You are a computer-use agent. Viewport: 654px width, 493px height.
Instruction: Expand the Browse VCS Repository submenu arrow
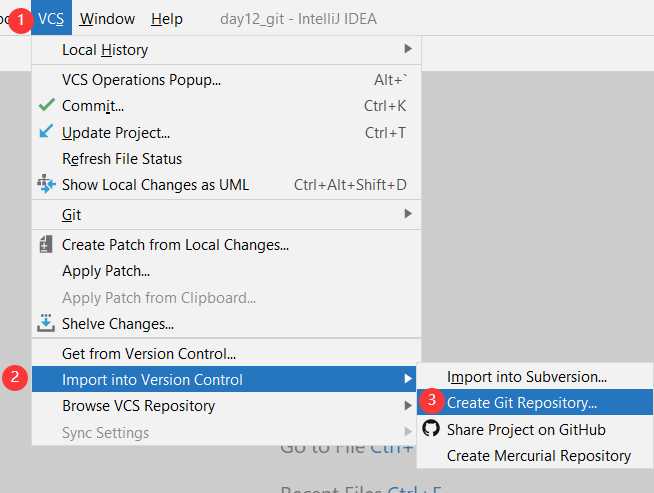tap(408, 405)
